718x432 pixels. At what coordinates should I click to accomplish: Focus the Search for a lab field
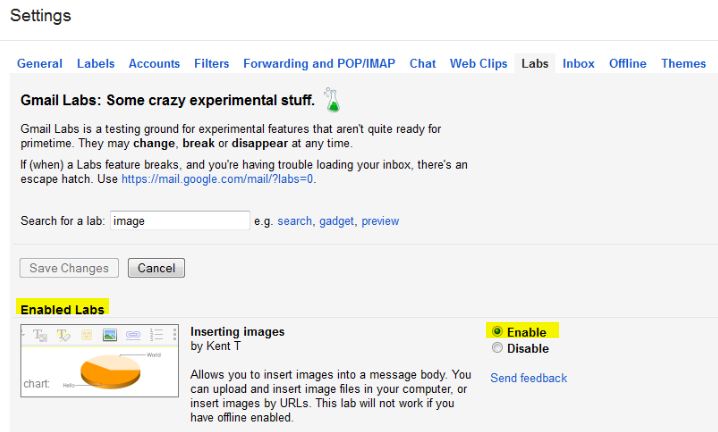point(180,221)
